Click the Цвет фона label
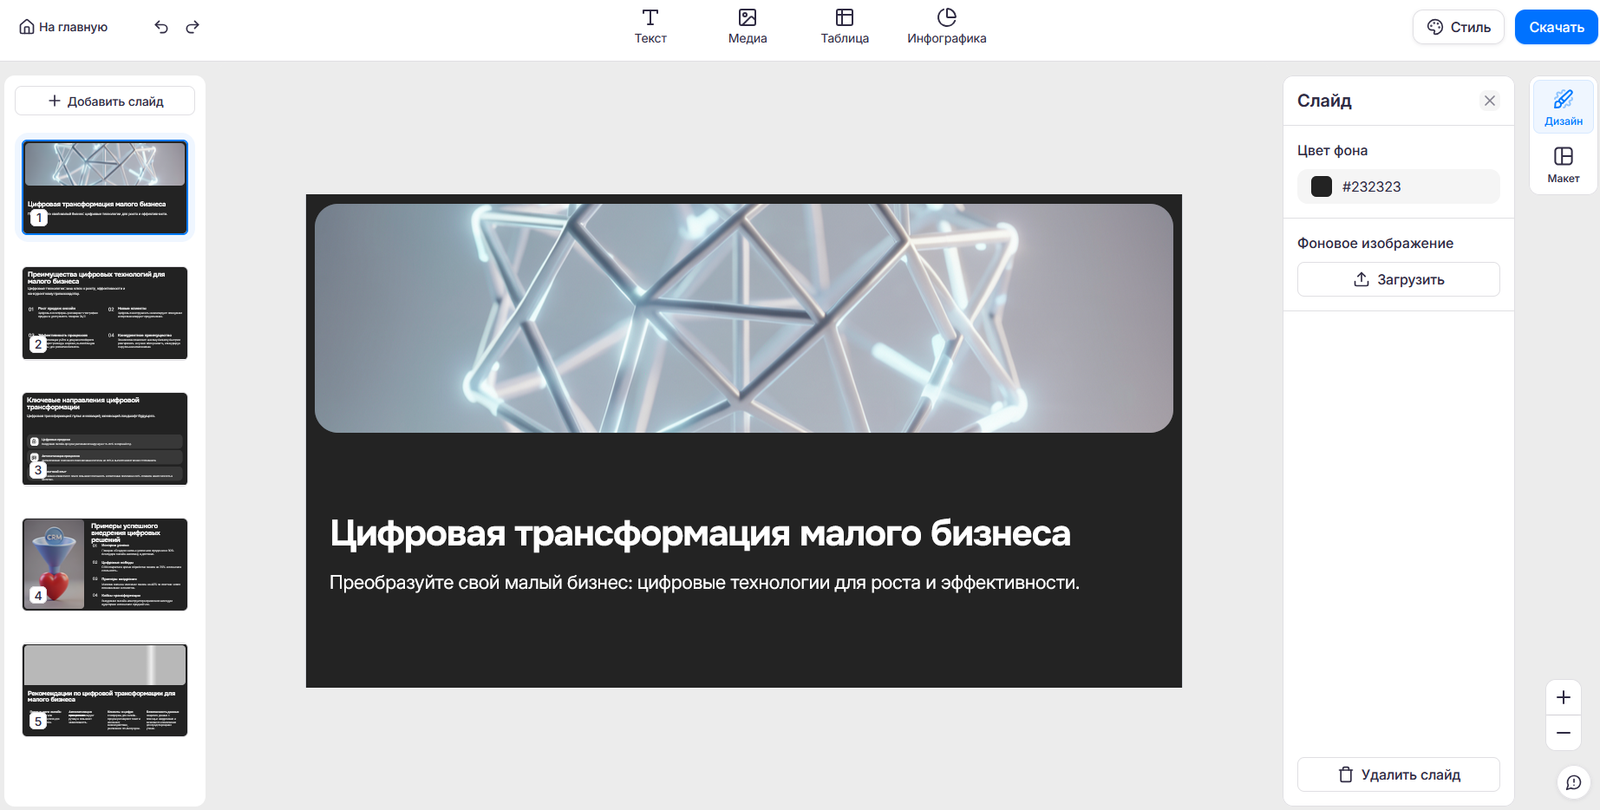This screenshot has height=810, width=1600. [x=1332, y=150]
